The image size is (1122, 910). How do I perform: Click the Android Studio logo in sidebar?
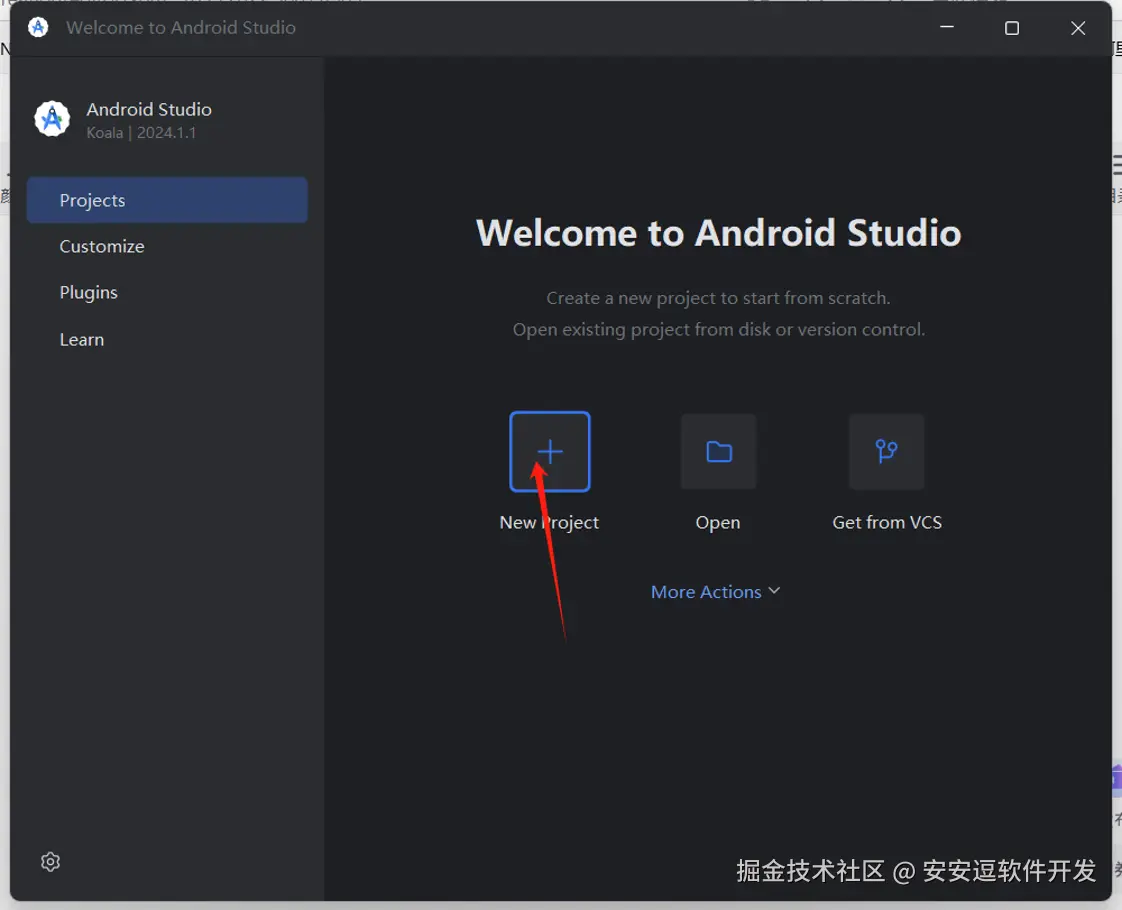[52, 119]
